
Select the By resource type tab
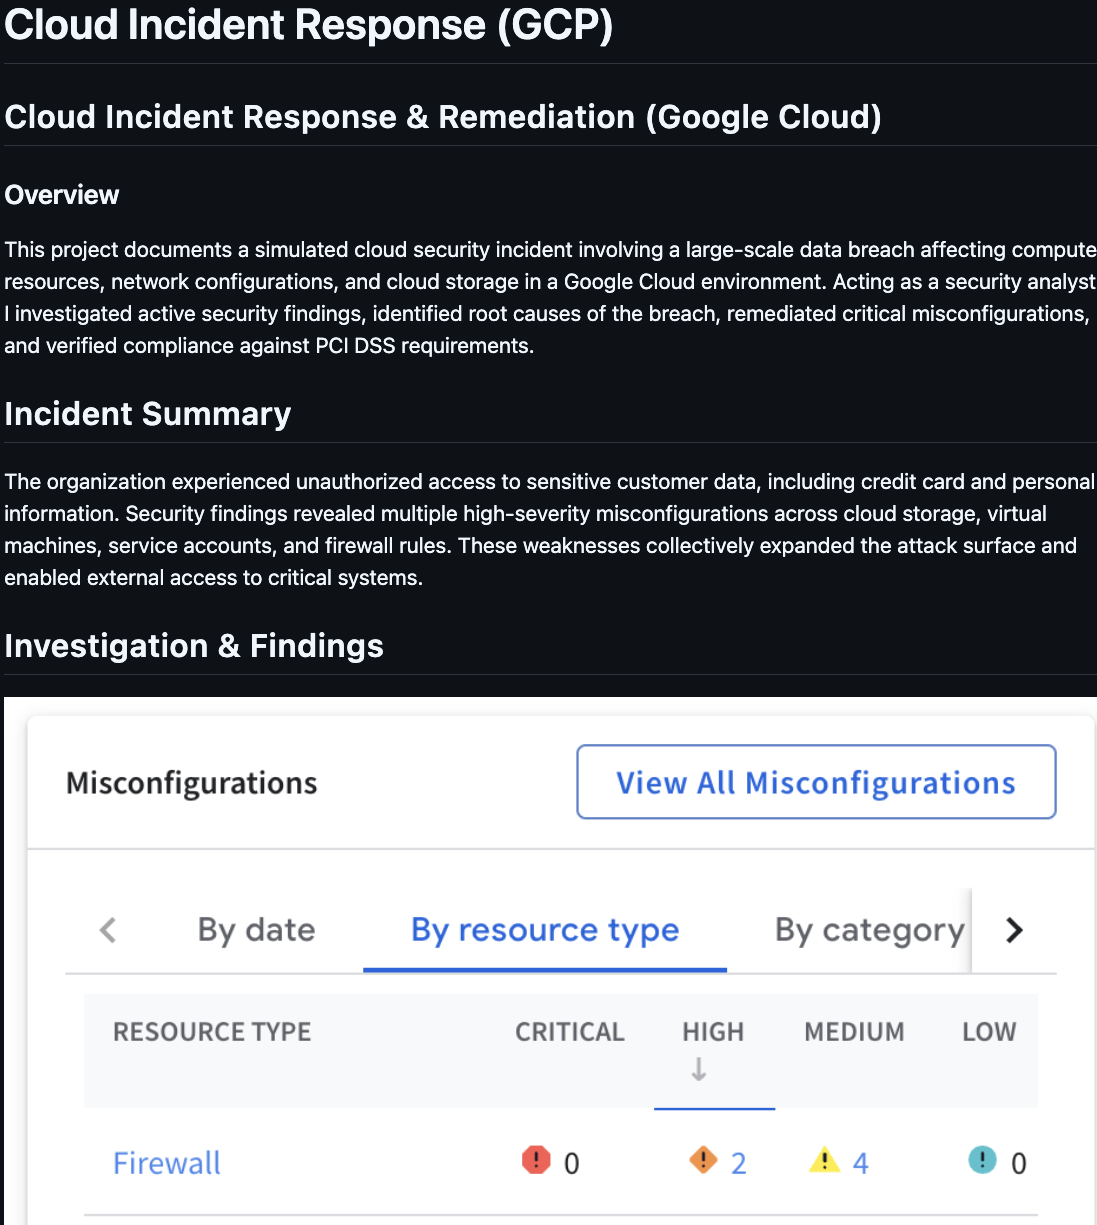tap(544, 930)
